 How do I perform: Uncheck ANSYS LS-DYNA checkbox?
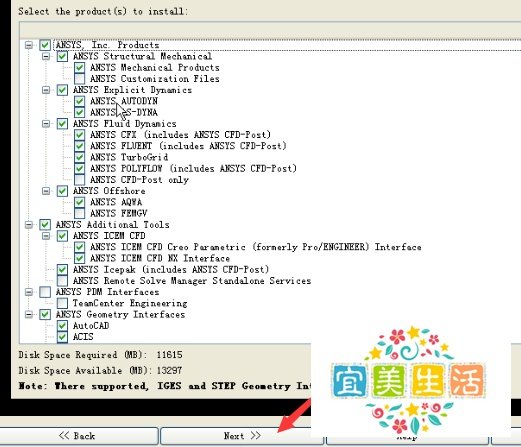(79, 112)
